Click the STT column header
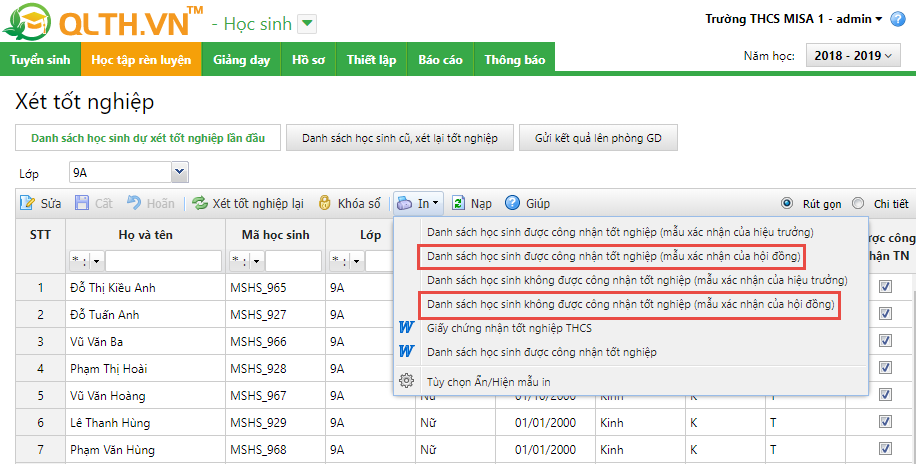The width and height of the screenshot is (916, 464). point(40,235)
